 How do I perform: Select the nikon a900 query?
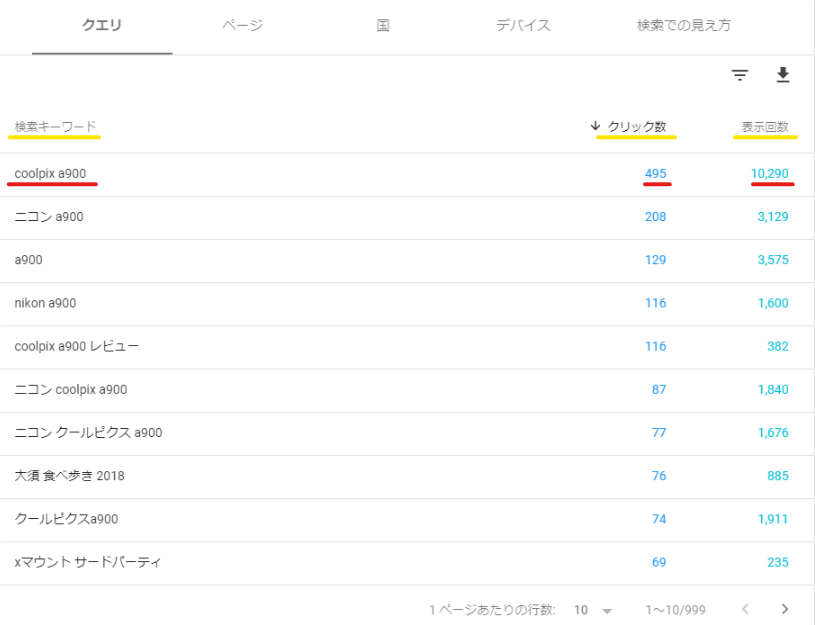tap(45, 303)
